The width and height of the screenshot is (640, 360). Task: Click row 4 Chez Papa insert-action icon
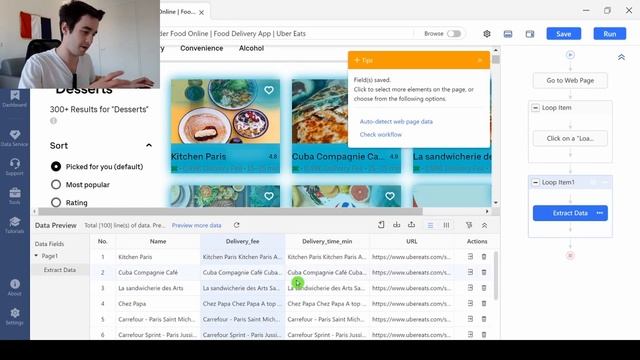470,303
